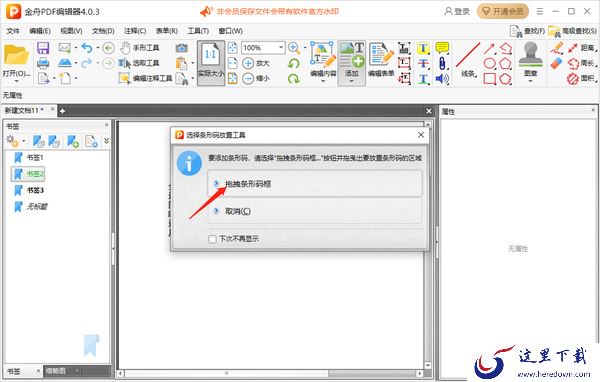Expand the bookmark toolbar overflow chevron
Screen dimensions: 600x382
(x=106, y=141)
